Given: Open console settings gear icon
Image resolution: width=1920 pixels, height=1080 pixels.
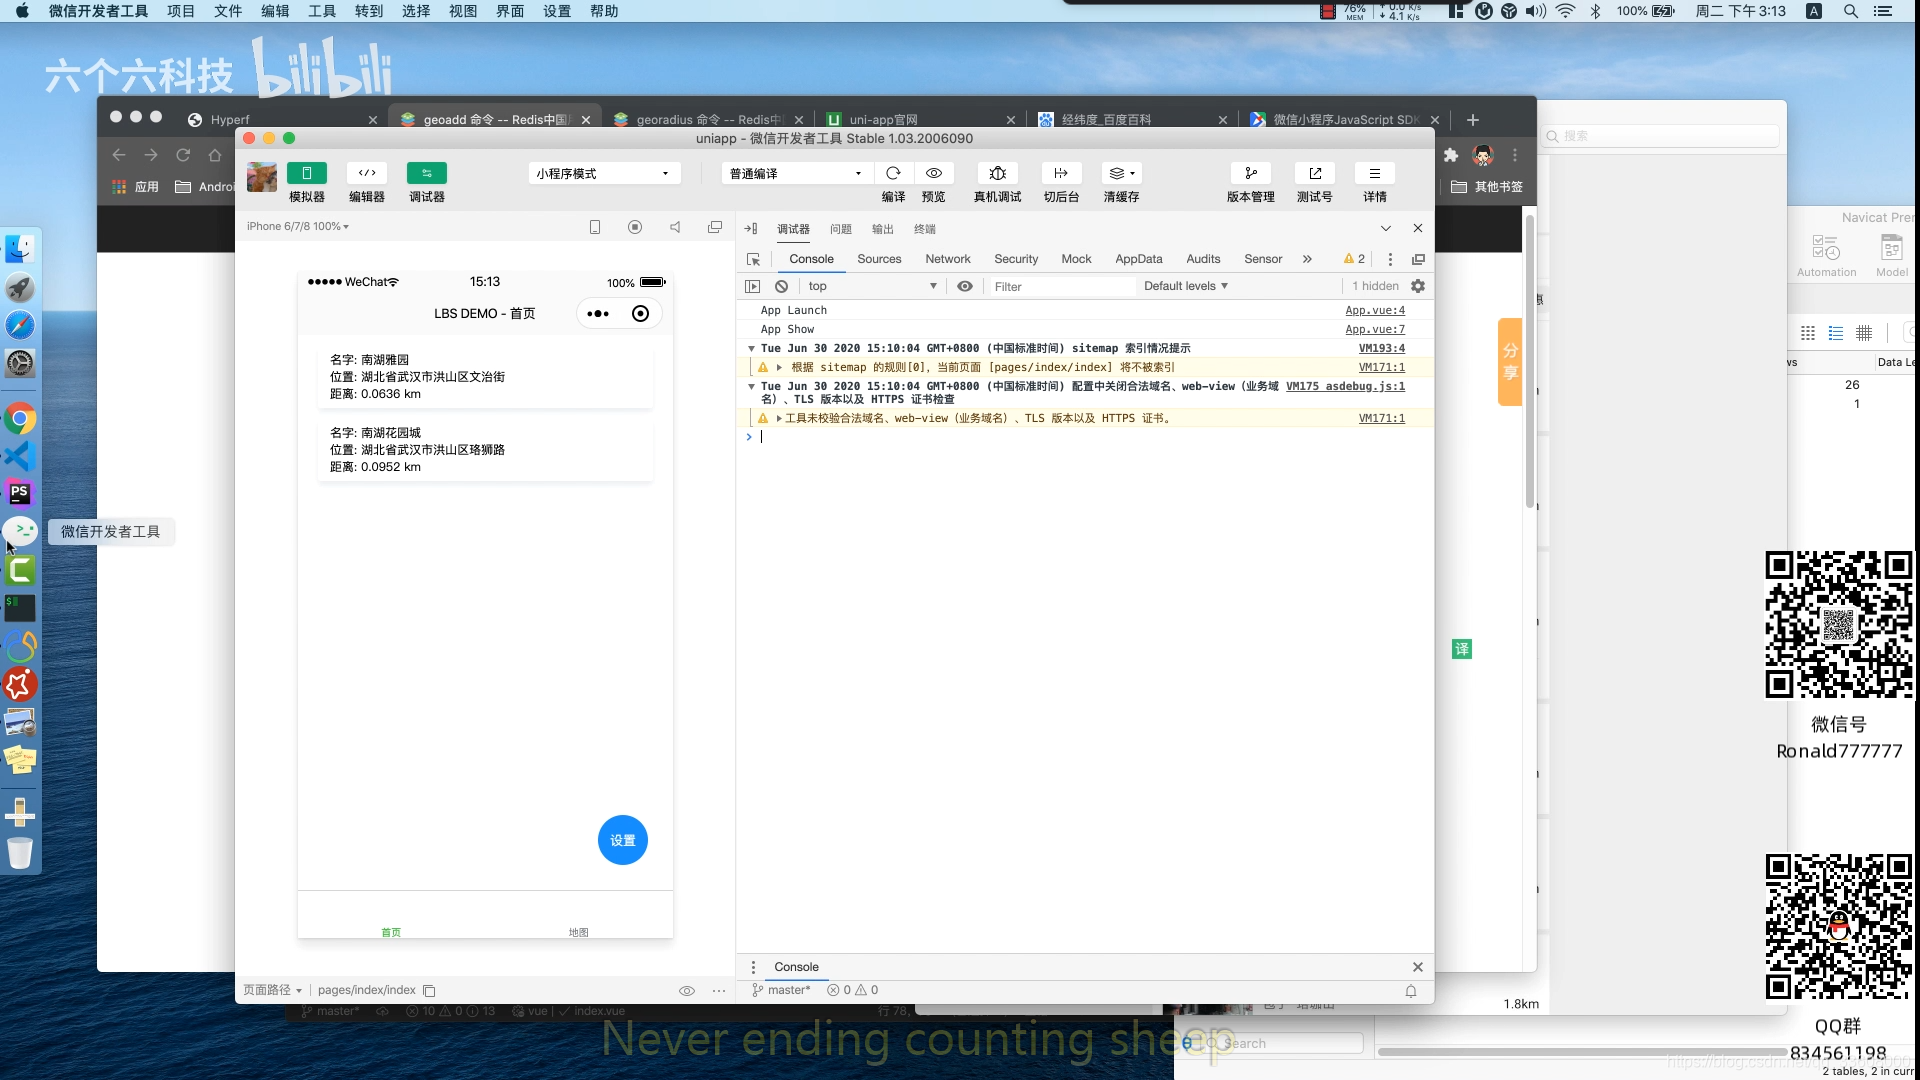Looking at the screenshot, I should tap(1417, 286).
